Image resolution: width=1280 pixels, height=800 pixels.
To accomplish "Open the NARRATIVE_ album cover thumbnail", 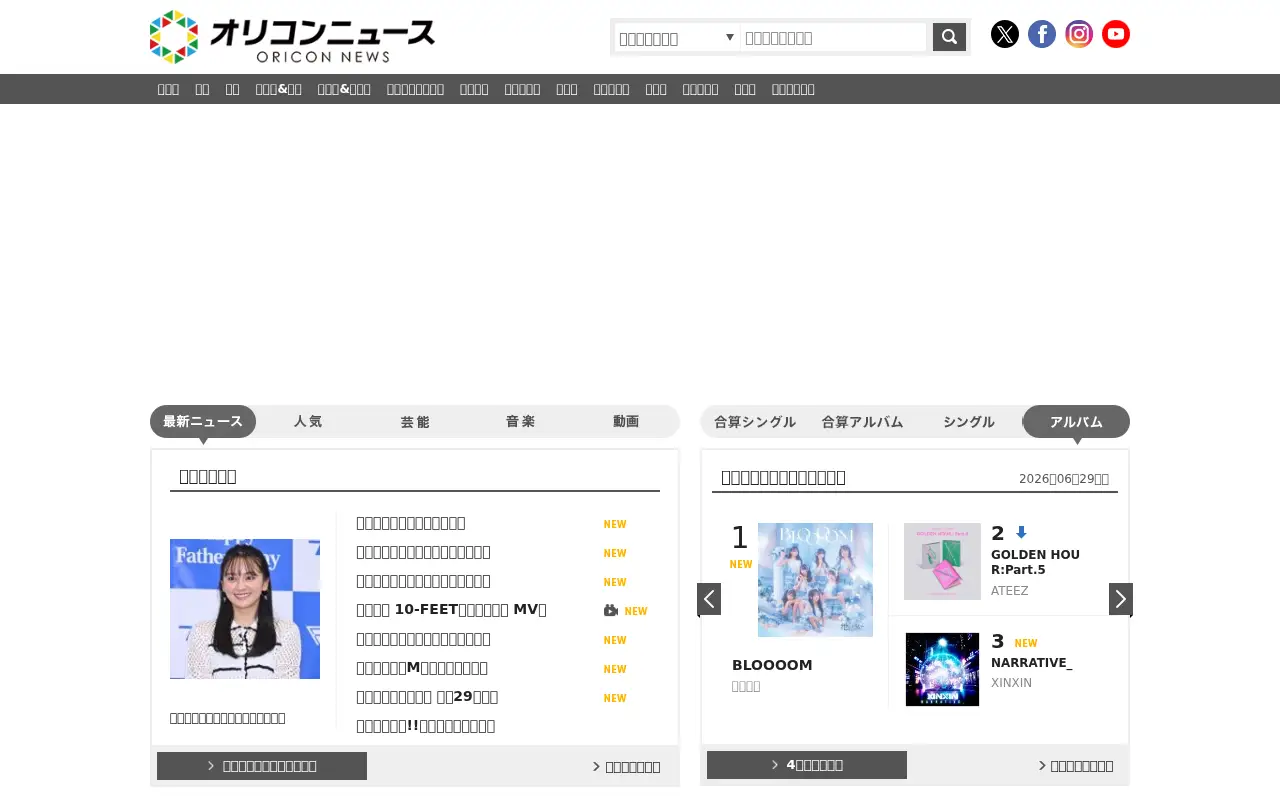I will point(942,669).
